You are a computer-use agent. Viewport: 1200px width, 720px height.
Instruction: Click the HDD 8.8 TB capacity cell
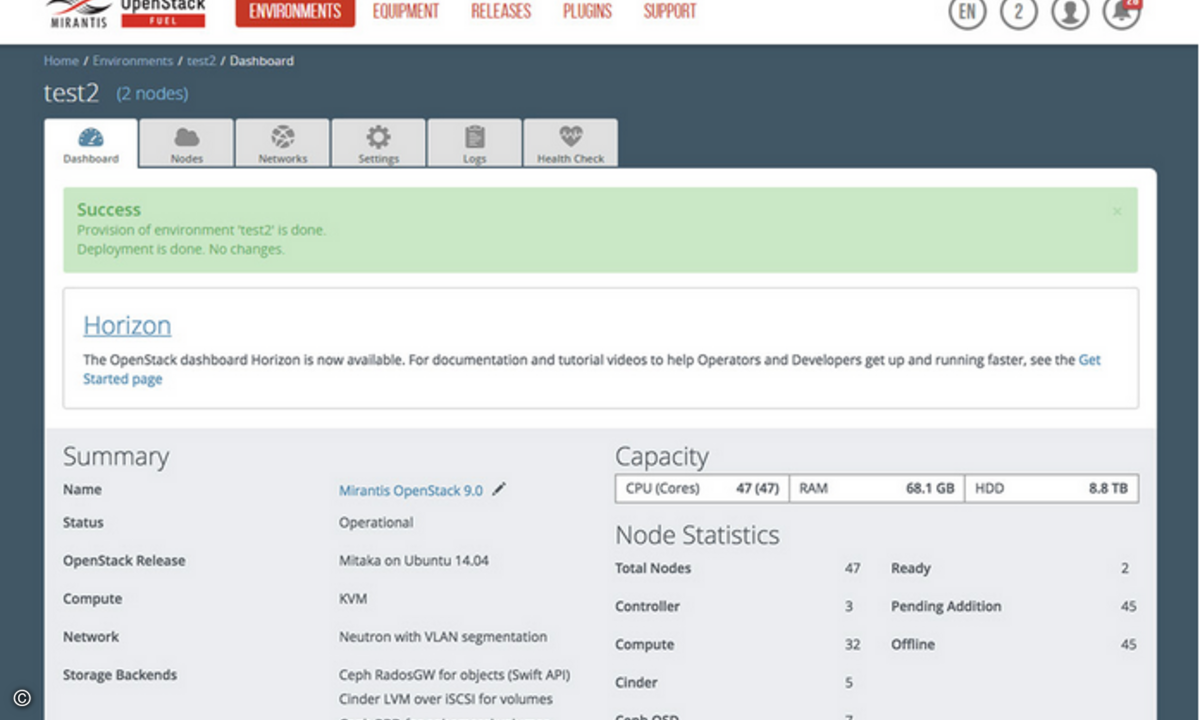pos(1051,489)
